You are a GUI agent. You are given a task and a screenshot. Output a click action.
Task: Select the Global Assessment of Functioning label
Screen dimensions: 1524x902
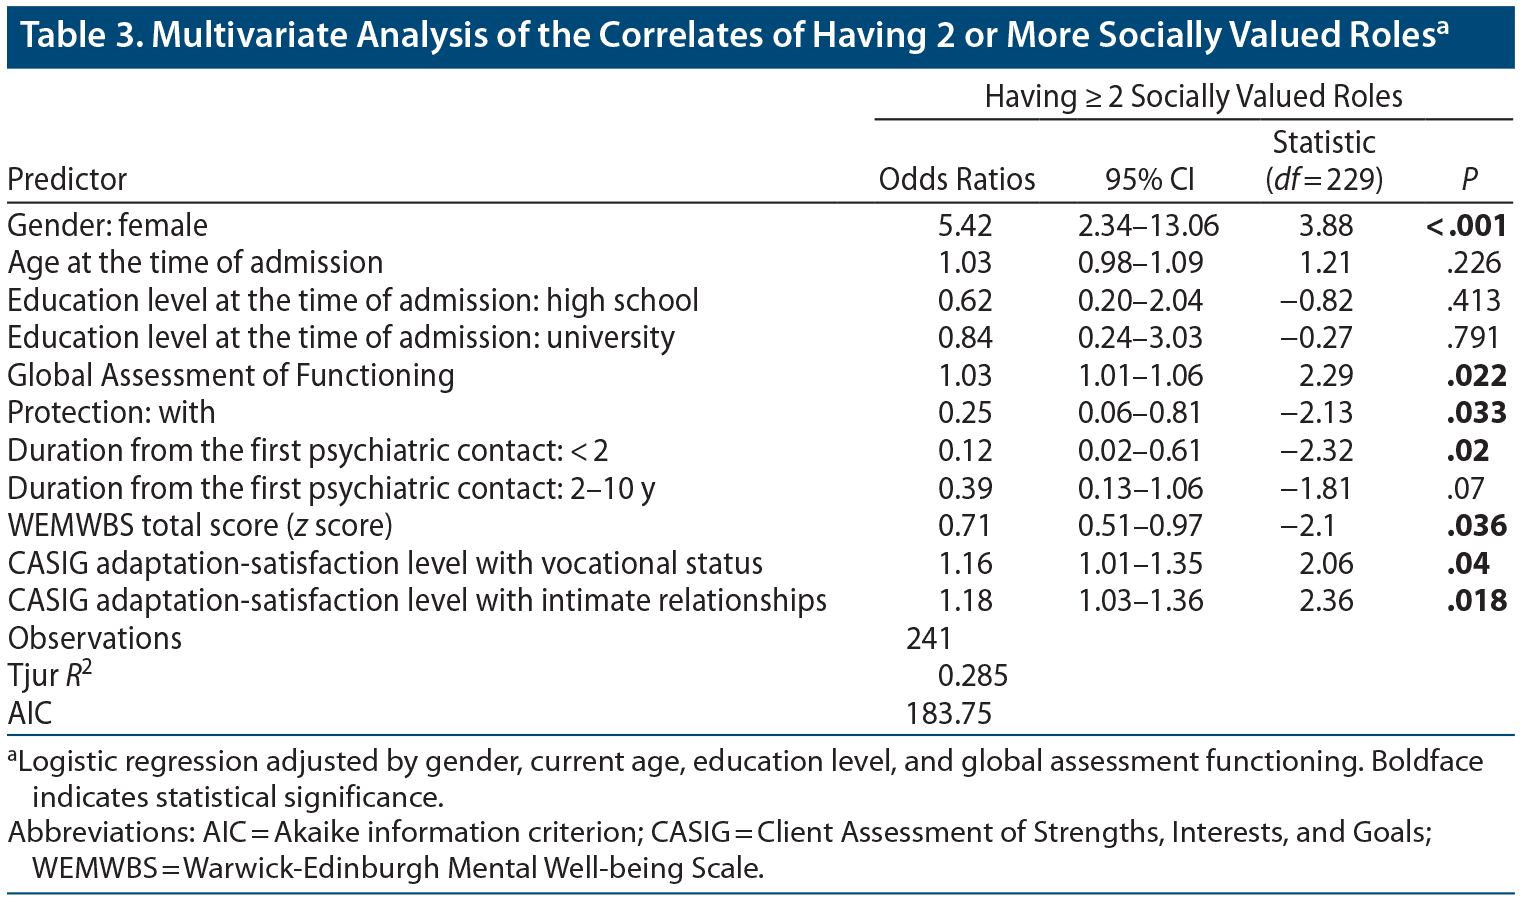pos(231,375)
